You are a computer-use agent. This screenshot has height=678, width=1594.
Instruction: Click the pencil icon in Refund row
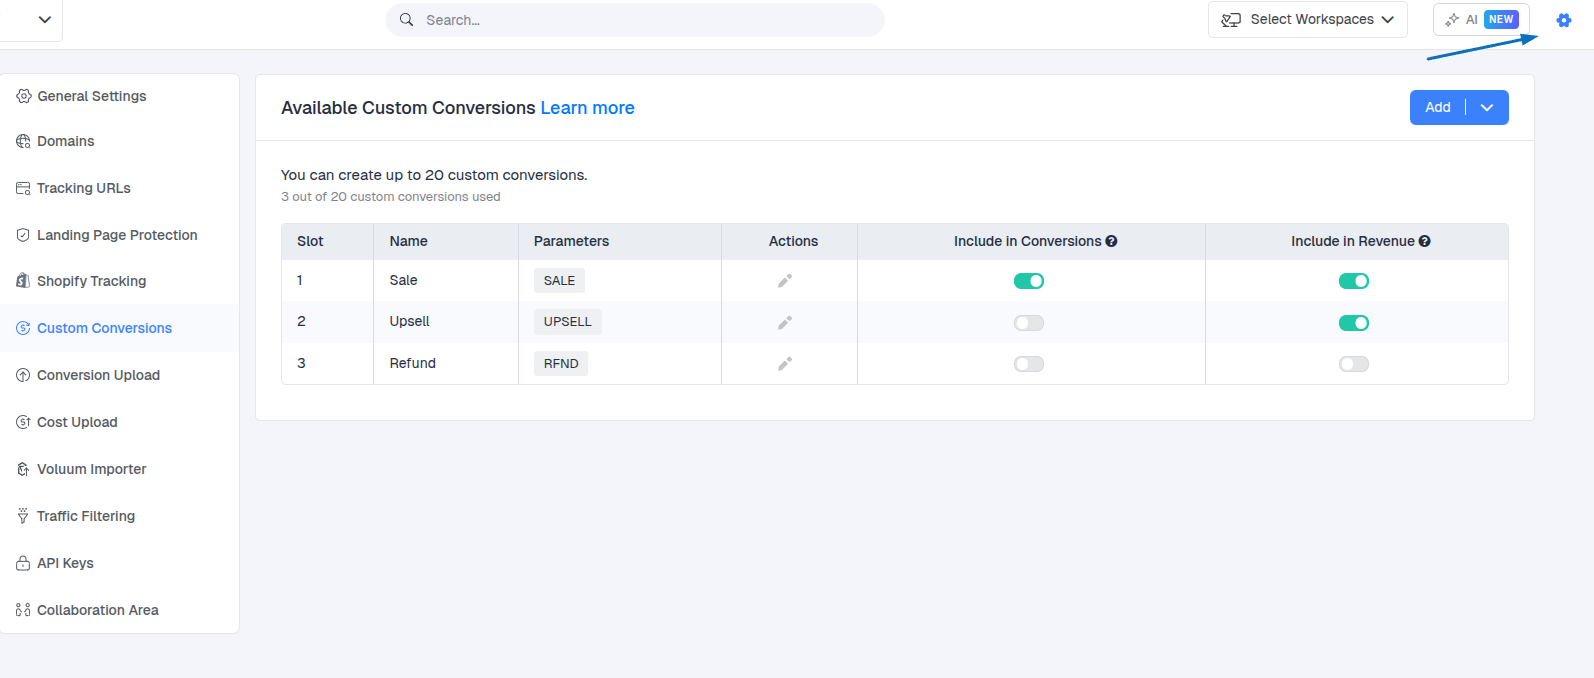click(x=785, y=364)
